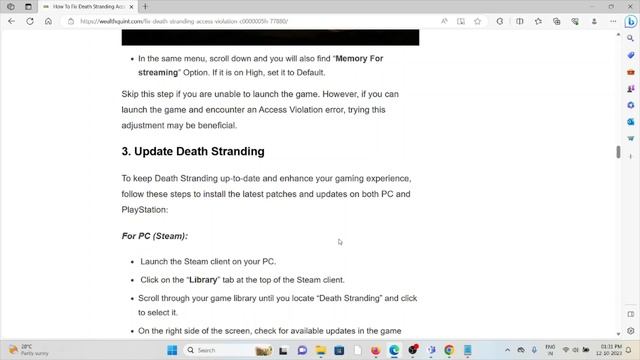Change the ENG IN input language
The height and width of the screenshot is (360, 640).
click(x=550, y=350)
